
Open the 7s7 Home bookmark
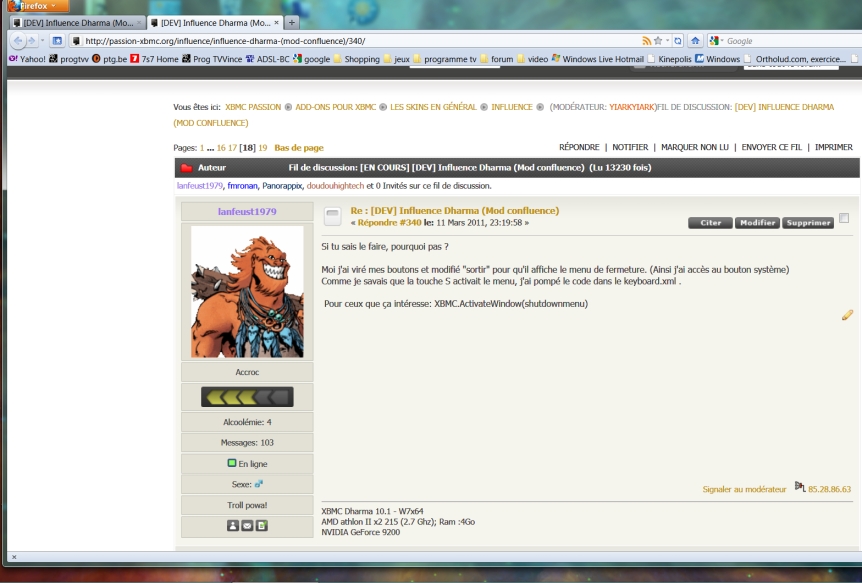click(154, 59)
